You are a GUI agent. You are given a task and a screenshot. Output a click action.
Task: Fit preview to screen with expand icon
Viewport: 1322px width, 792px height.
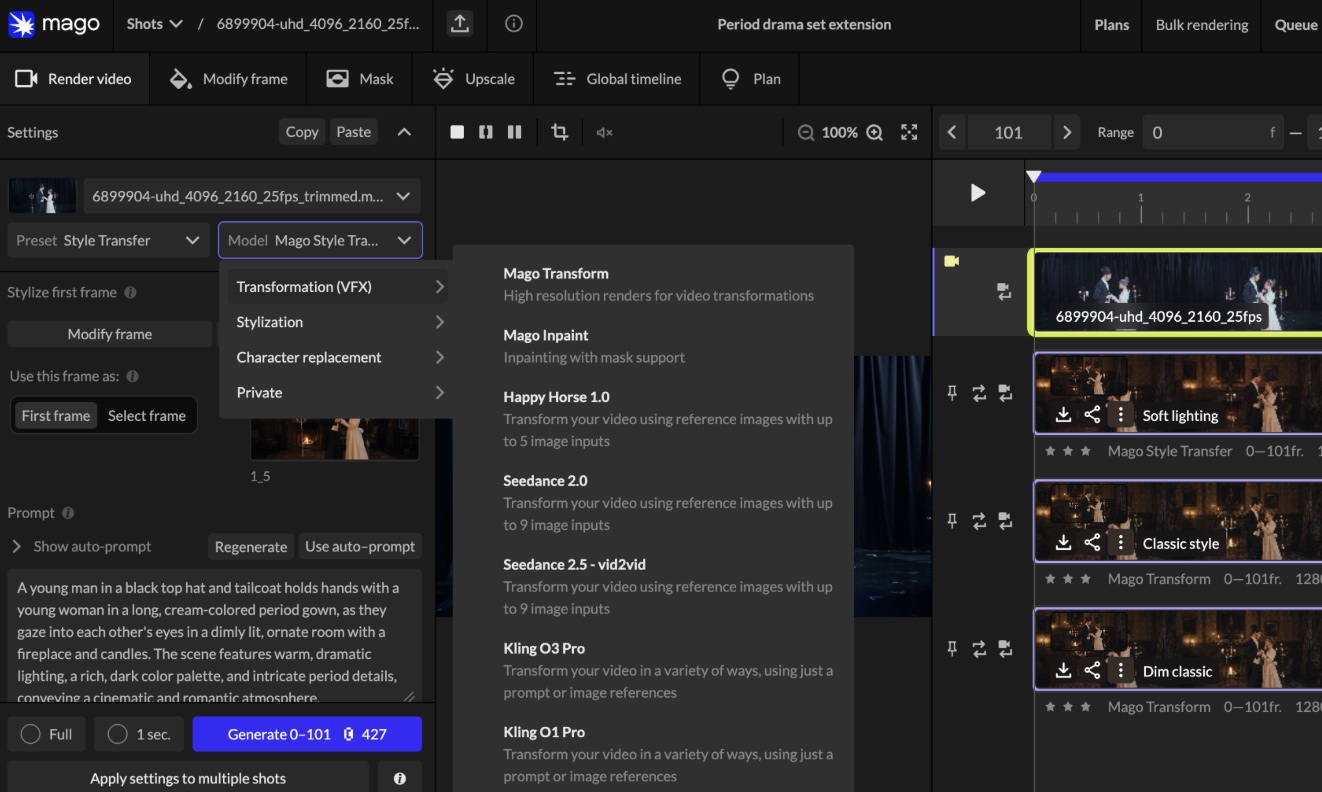click(909, 132)
